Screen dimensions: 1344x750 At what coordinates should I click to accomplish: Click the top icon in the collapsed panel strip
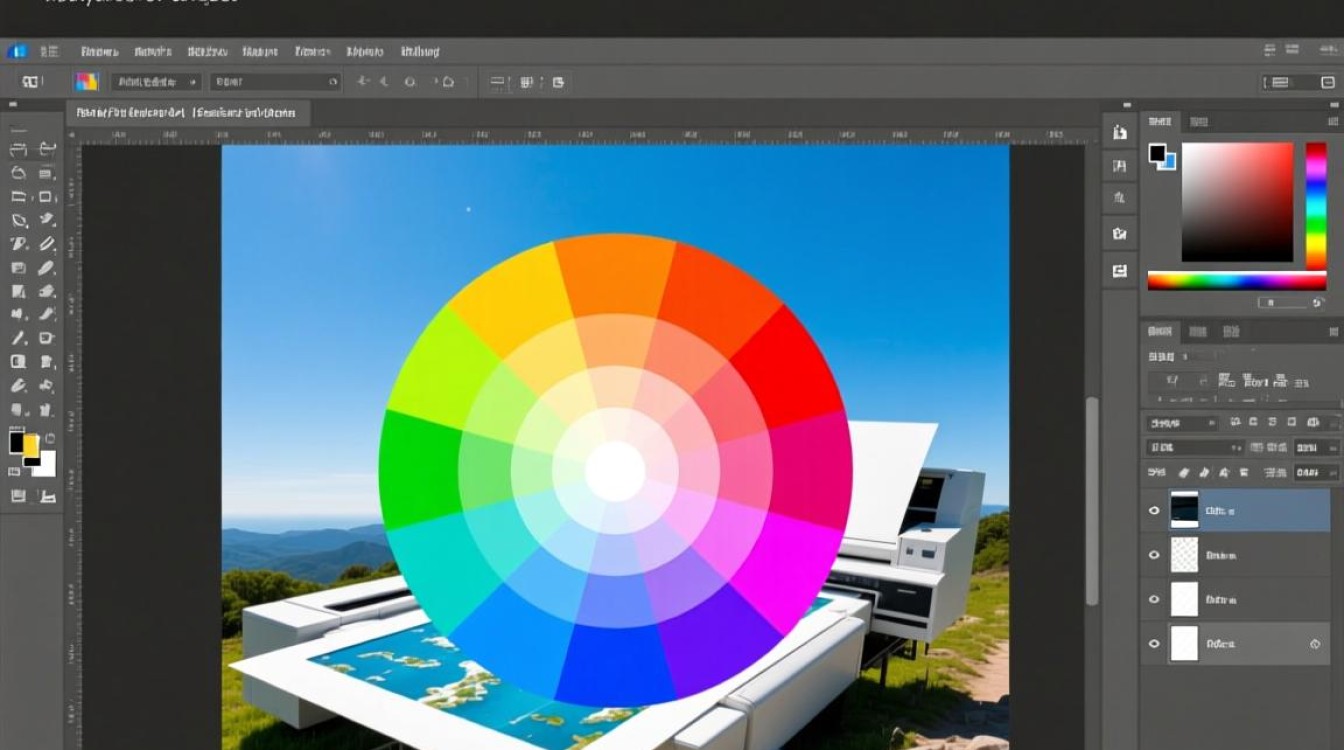pyautogui.click(x=1120, y=132)
